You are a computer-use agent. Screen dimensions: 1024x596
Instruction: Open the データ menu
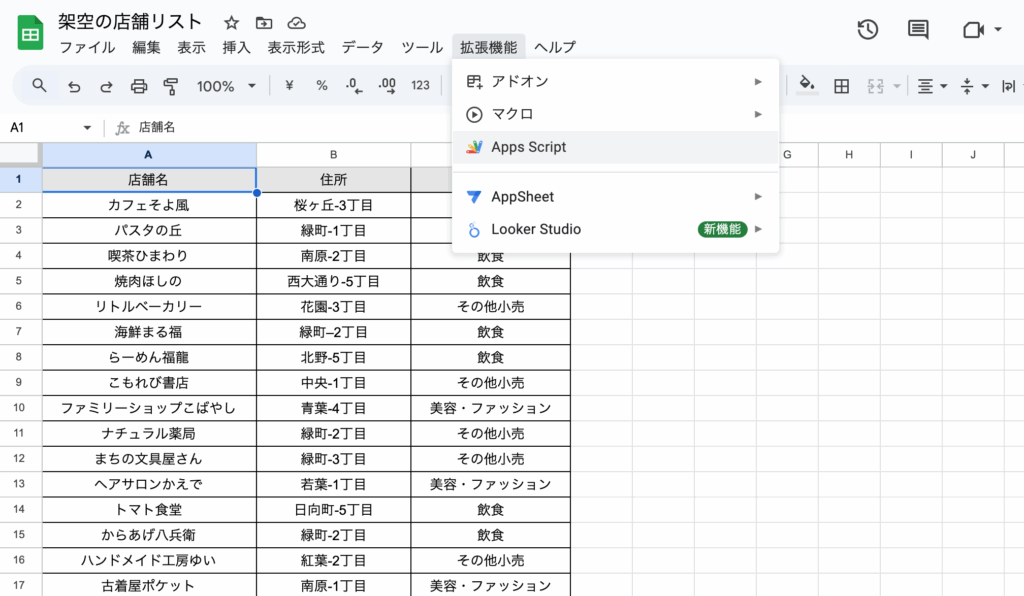pos(362,46)
